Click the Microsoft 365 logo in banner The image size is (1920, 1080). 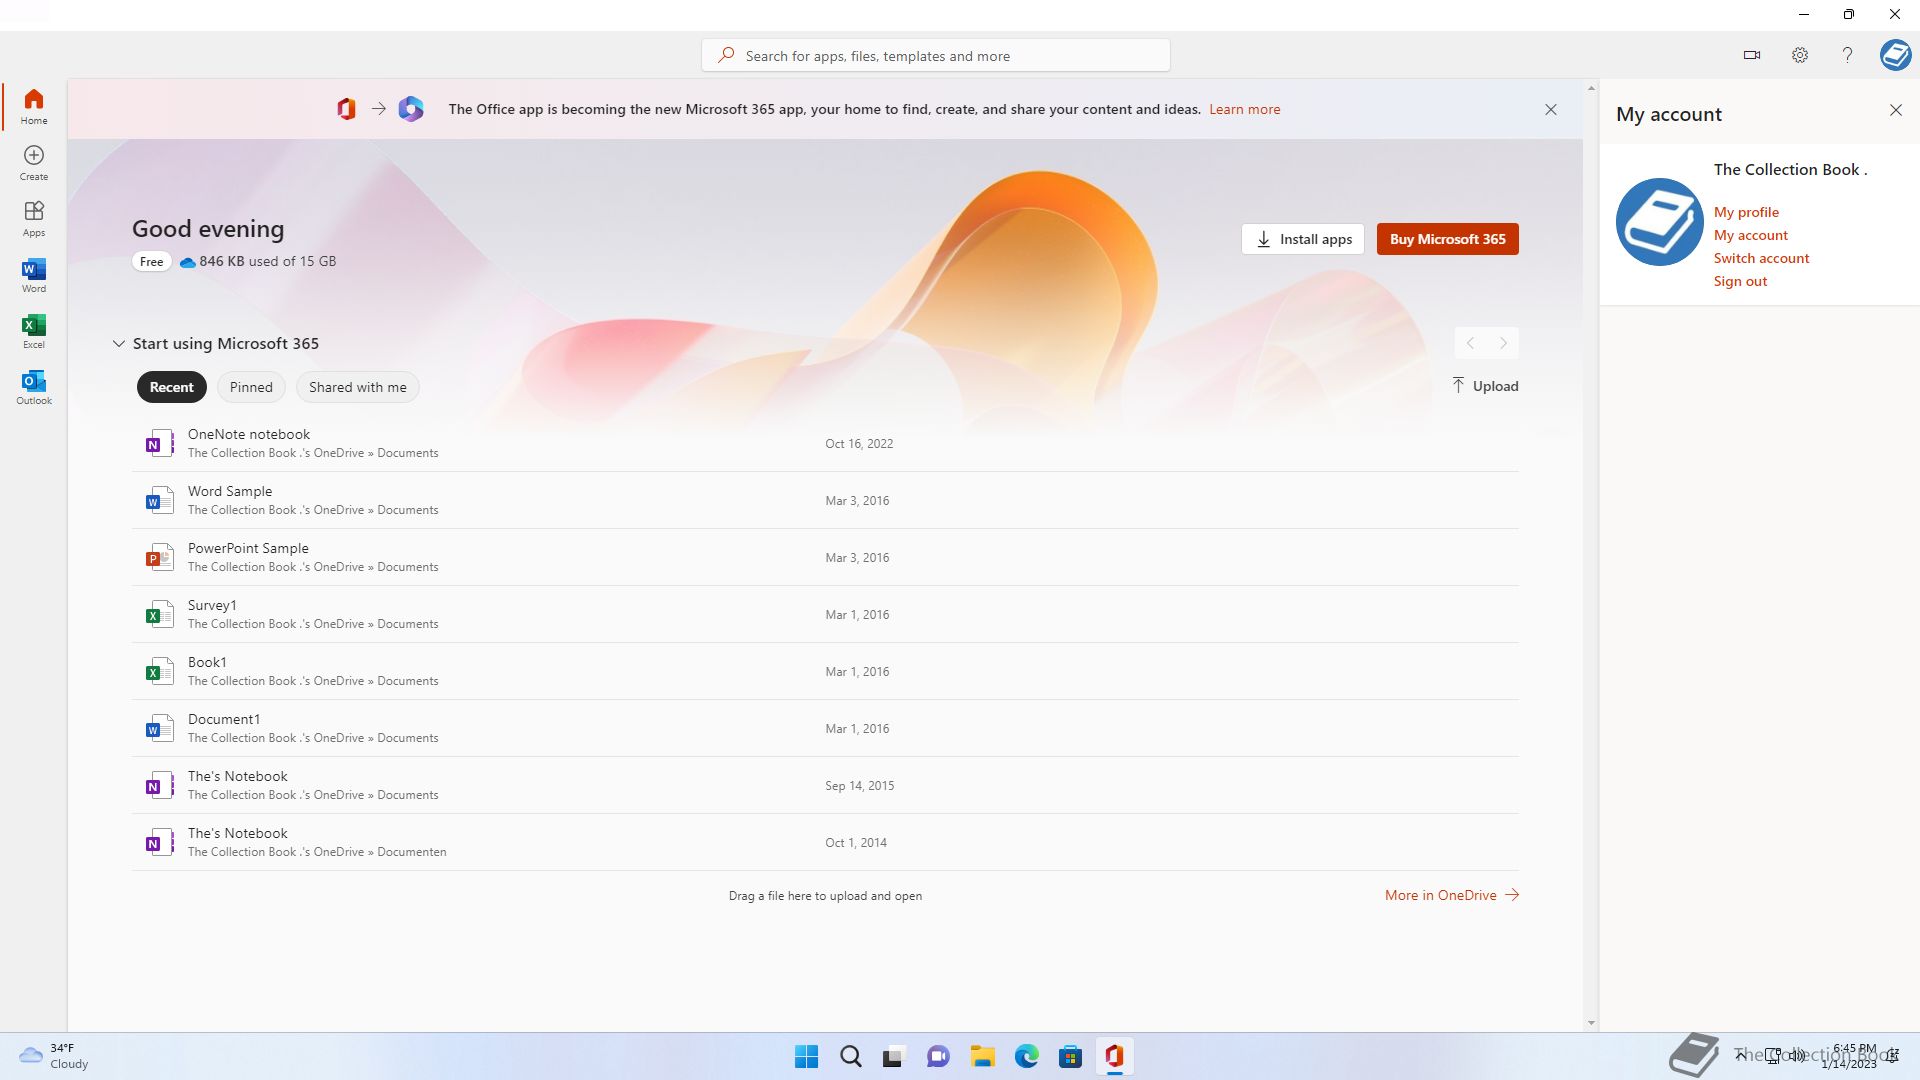click(x=411, y=109)
